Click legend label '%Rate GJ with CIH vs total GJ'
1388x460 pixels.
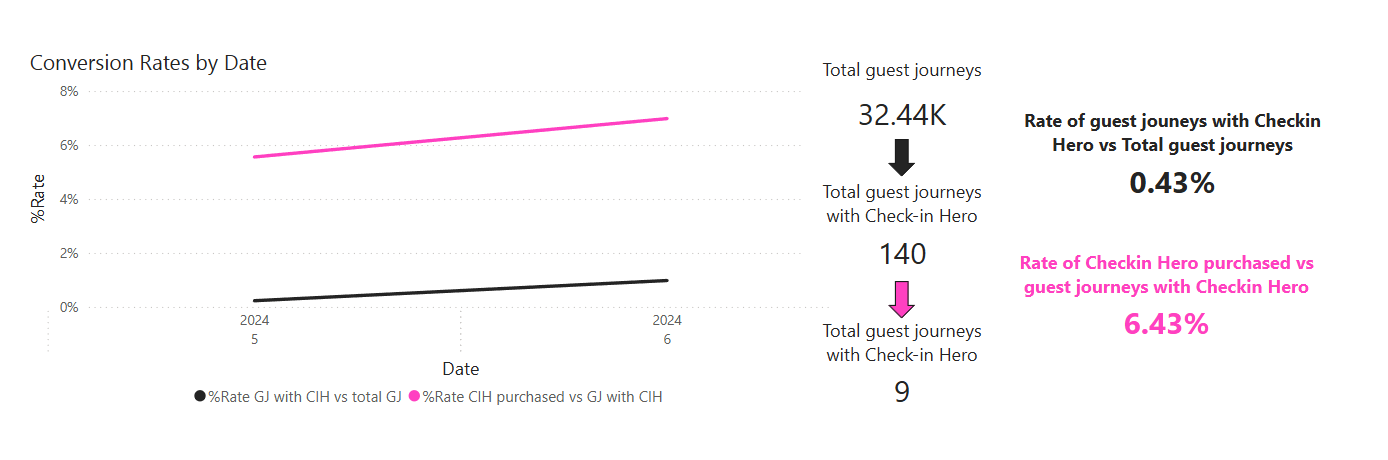click(304, 397)
